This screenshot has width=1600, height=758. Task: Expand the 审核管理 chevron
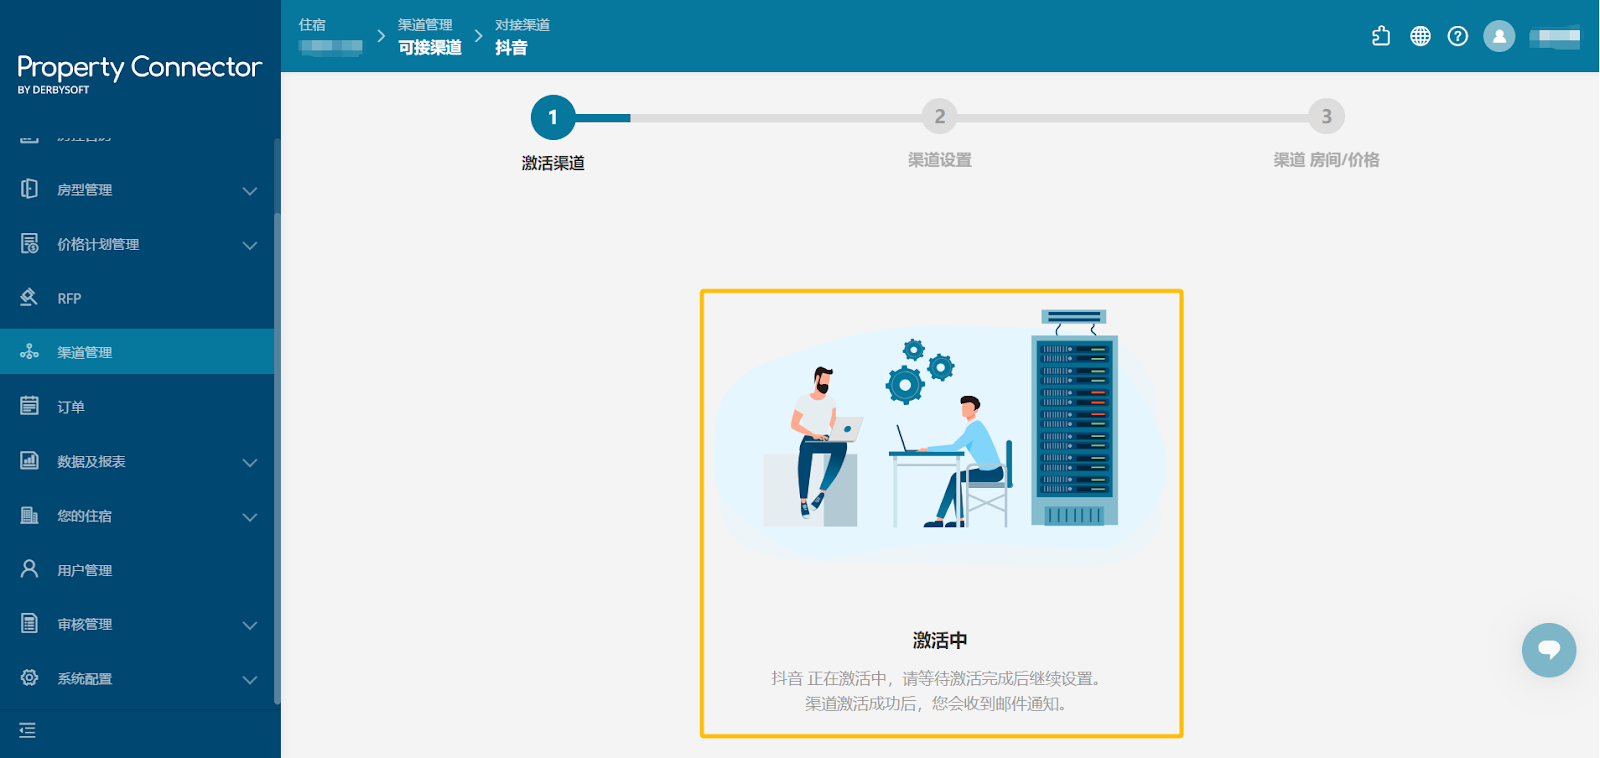(250, 625)
